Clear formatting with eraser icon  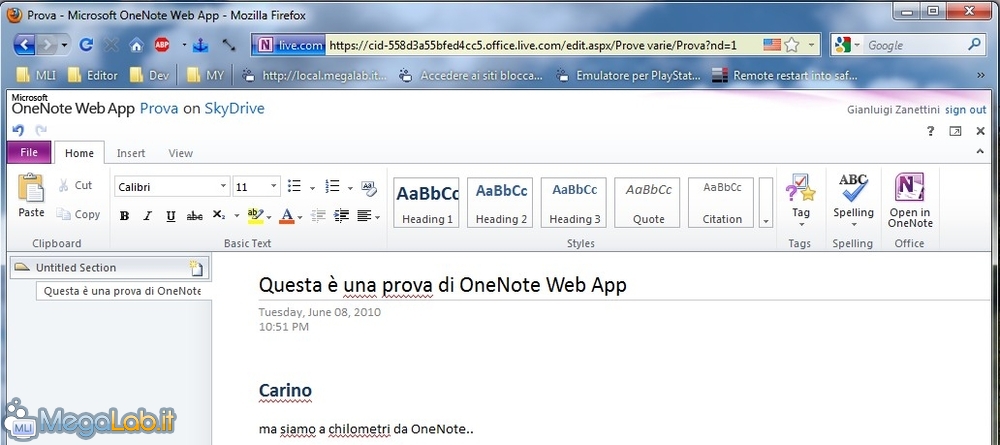point(369,187)
